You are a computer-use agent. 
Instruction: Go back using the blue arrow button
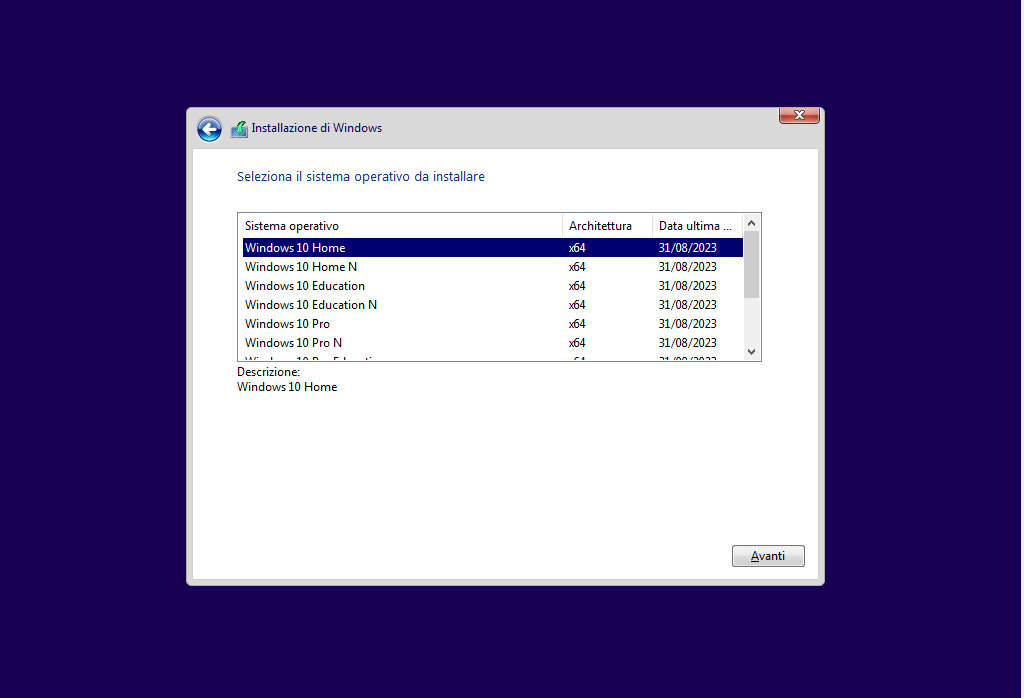(x=210, y=129)
